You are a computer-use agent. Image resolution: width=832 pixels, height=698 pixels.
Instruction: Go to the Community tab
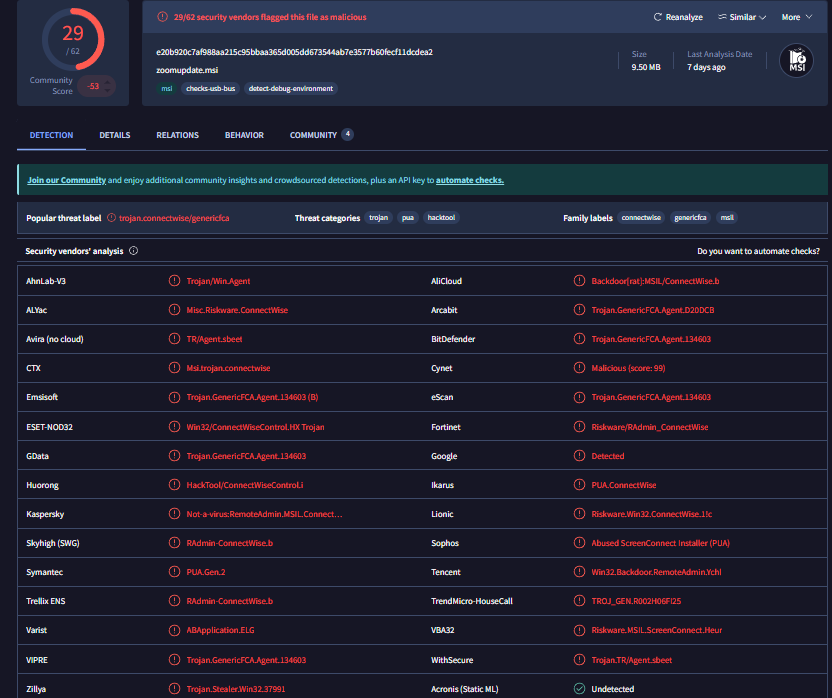point(313,135)
